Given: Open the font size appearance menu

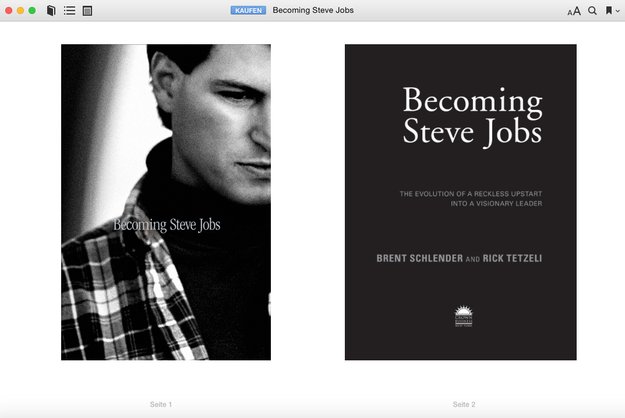Looking at the screenshot, I should click(x=574, y=11).
